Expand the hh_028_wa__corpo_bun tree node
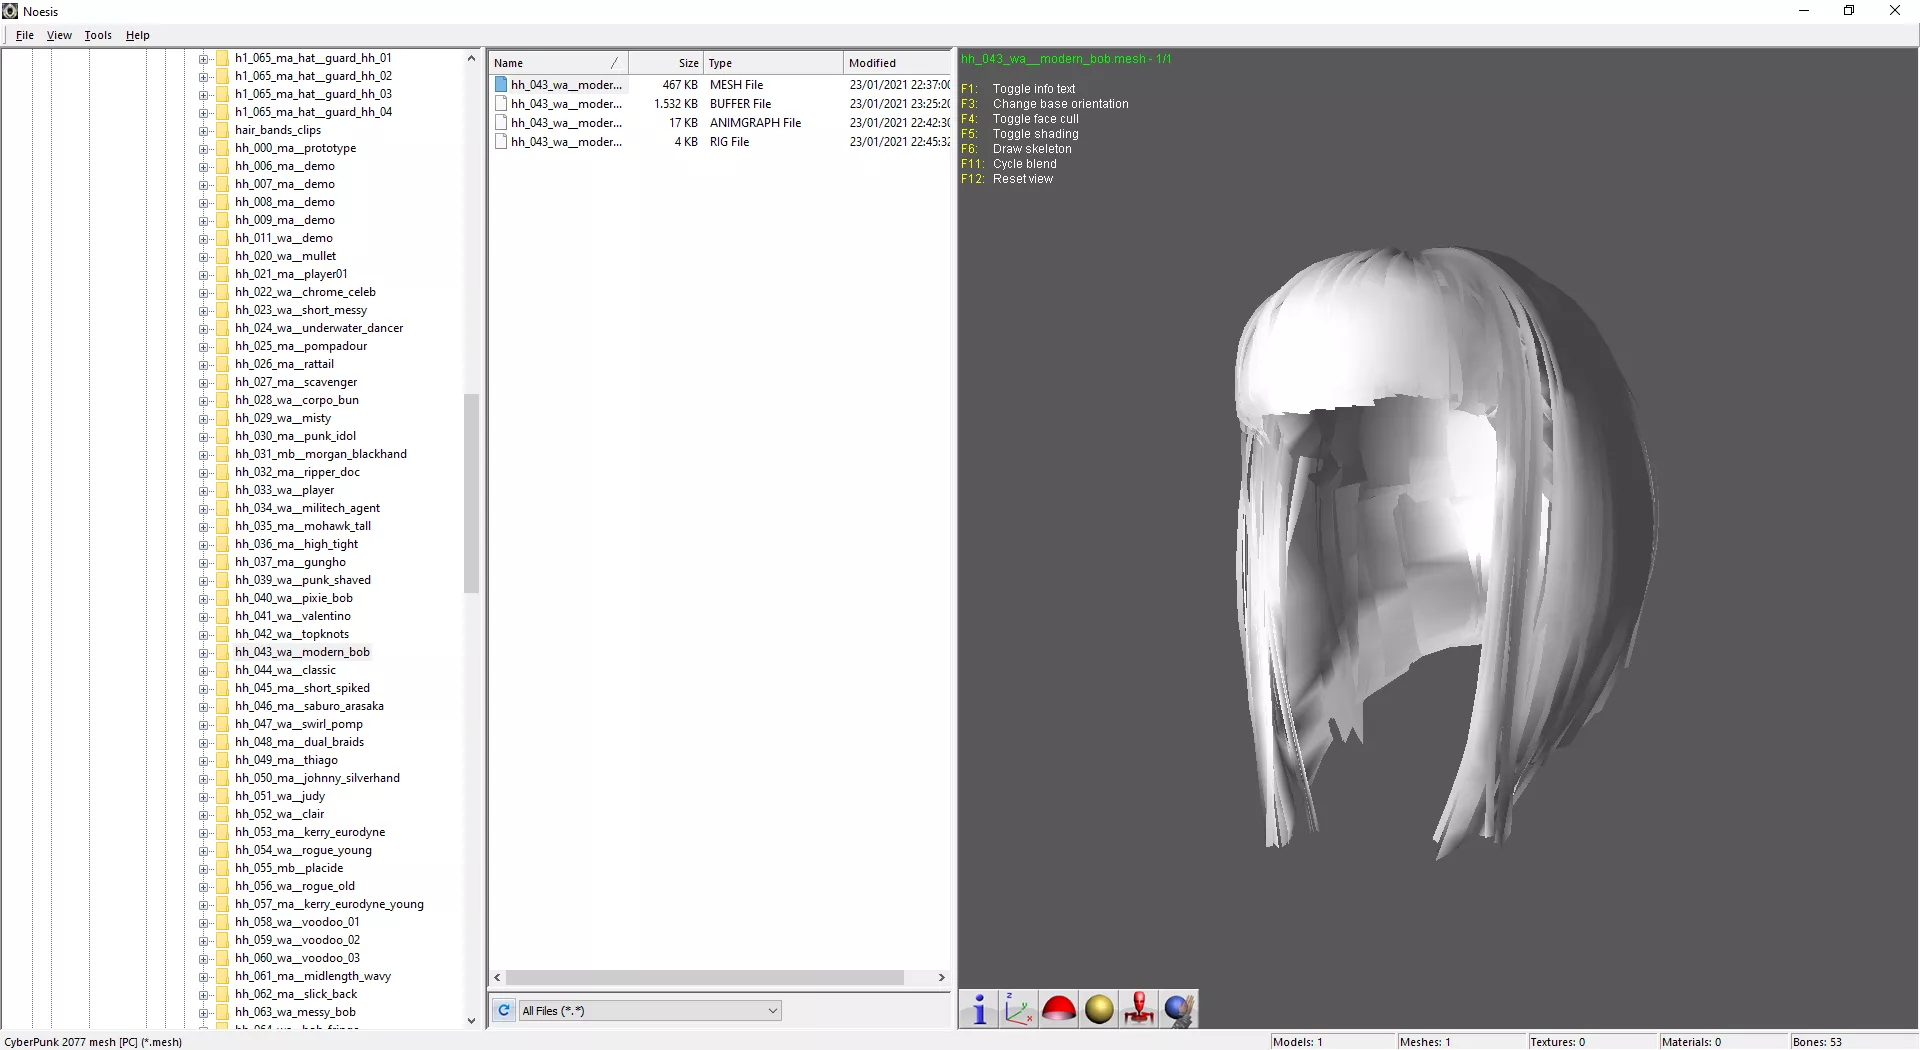Viewport: 1920px width, 1050px height. (203, 400)
